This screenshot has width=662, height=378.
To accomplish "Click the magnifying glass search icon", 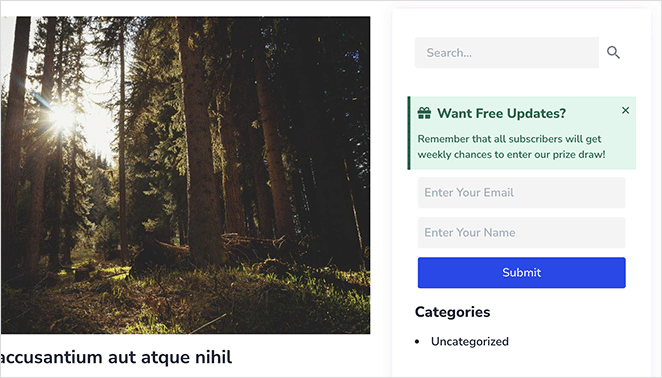I will point(613,52).
